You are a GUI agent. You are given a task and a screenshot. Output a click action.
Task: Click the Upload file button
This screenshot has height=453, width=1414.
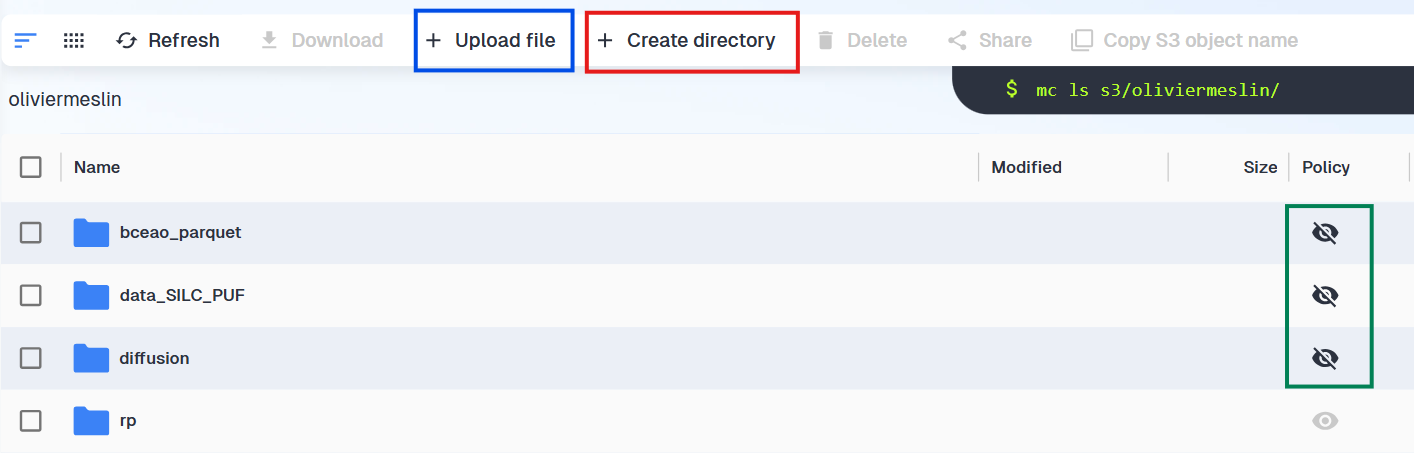click(x=491, y=41)
